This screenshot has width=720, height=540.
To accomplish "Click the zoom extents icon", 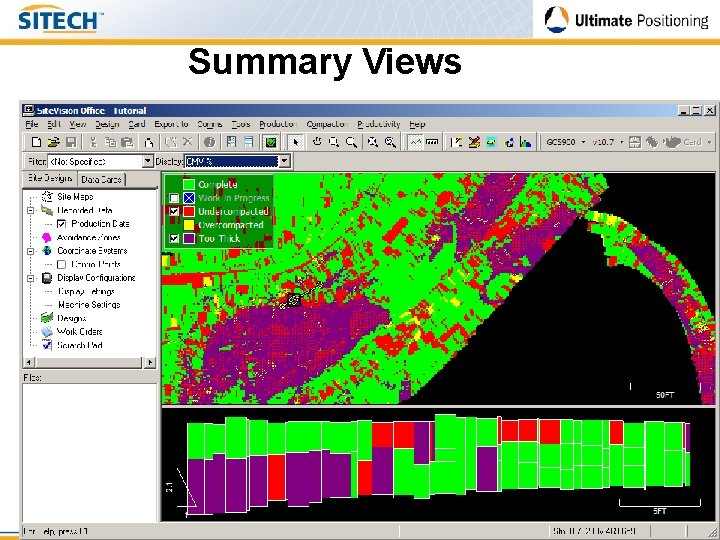I will (373, 142).
